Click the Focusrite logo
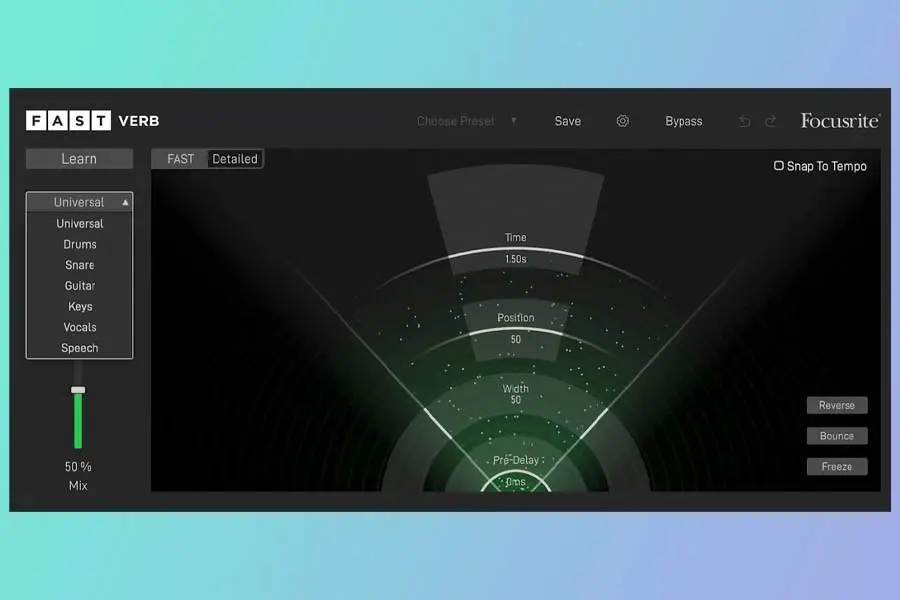The image size is (900, 600). 840,121
